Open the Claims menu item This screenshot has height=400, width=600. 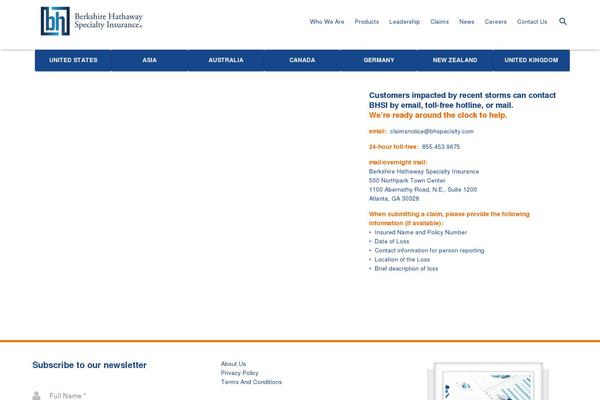pos(439,22)
